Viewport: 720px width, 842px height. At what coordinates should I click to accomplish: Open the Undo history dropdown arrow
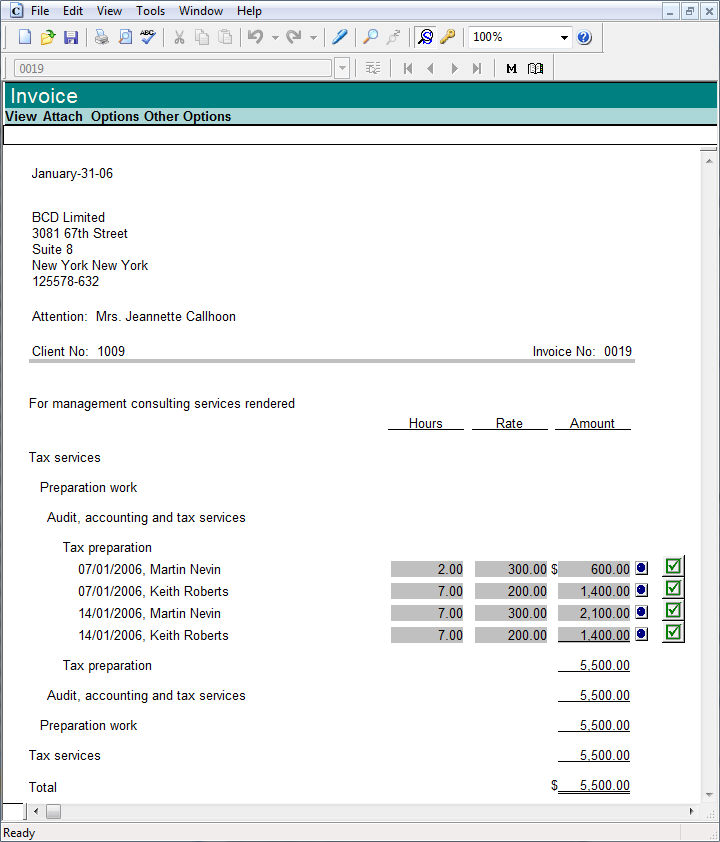275,37
